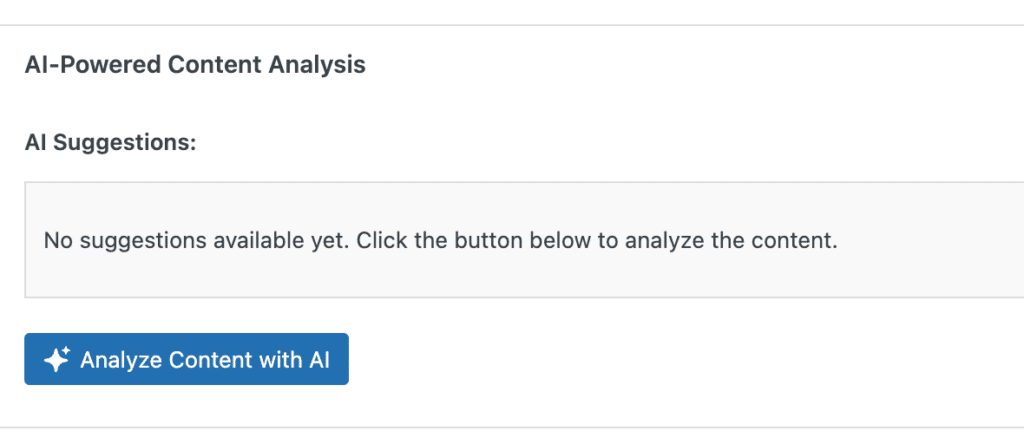Click the AI-Powered Content Analysis heading

pyautogui.click(x=195, y=65)
